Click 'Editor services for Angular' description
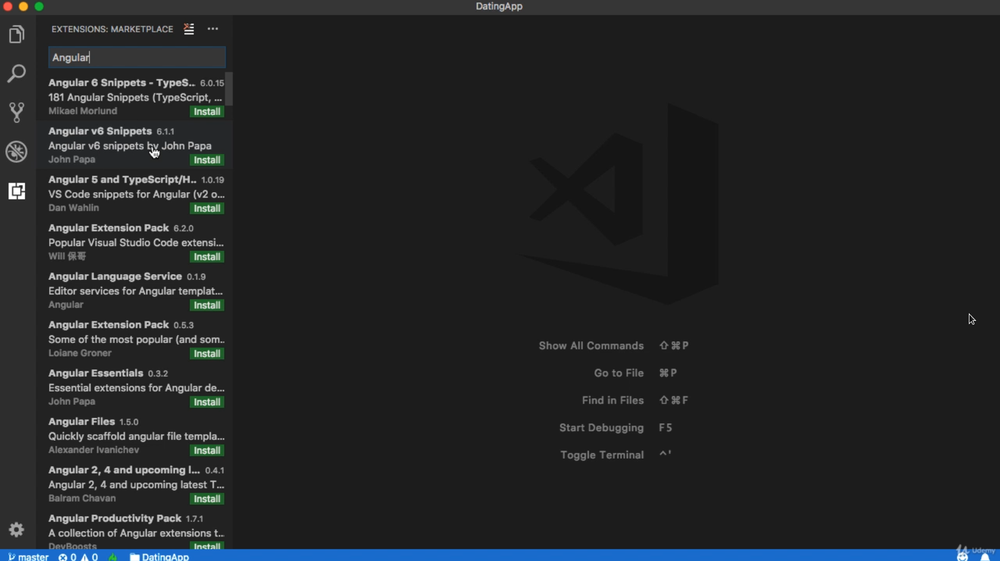 coord(135,291)
